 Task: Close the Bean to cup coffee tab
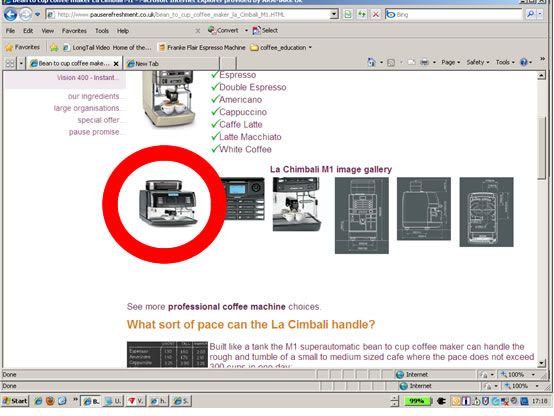click(x=116, y=64)
